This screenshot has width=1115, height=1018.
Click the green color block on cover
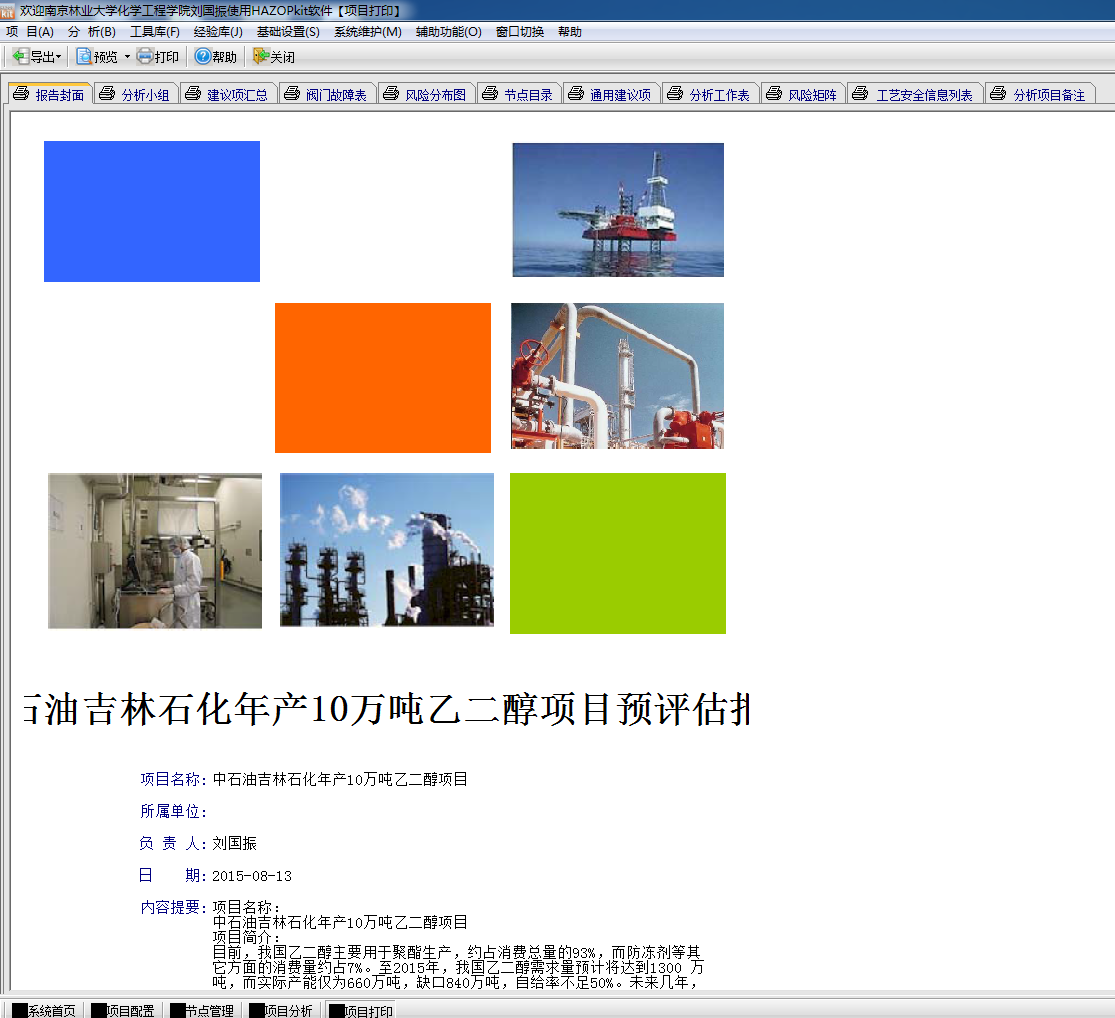(x=618, y=553)
